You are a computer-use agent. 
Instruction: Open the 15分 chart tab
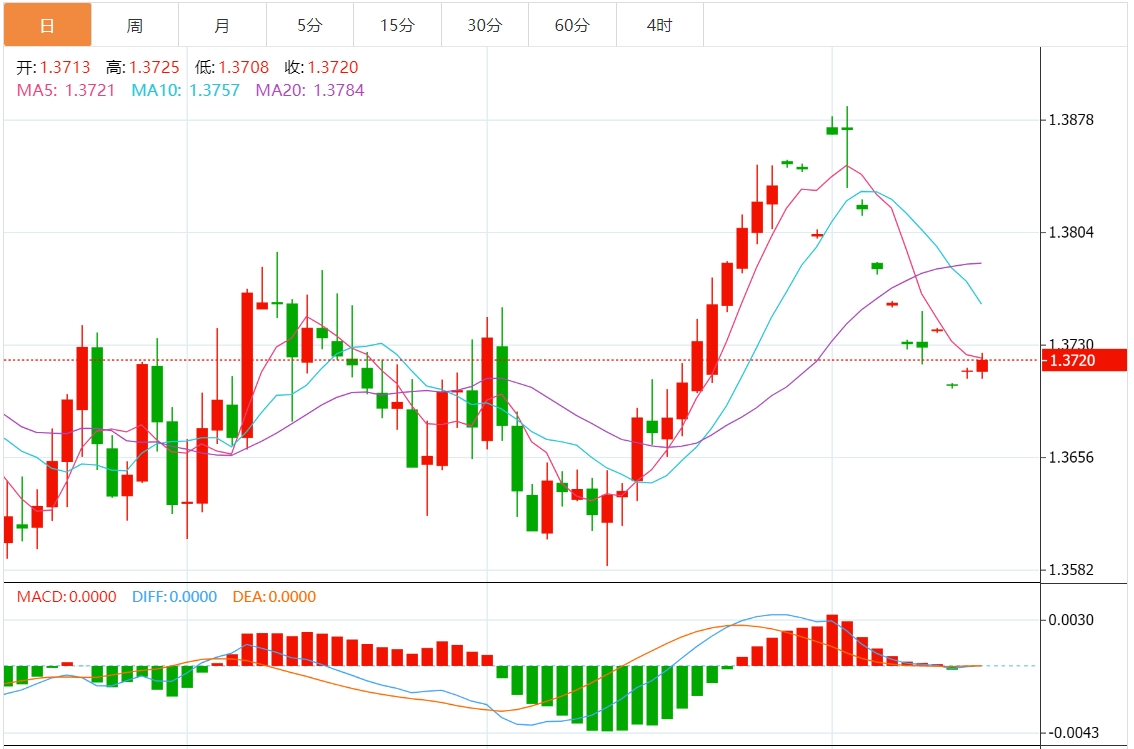pos(398,25)
